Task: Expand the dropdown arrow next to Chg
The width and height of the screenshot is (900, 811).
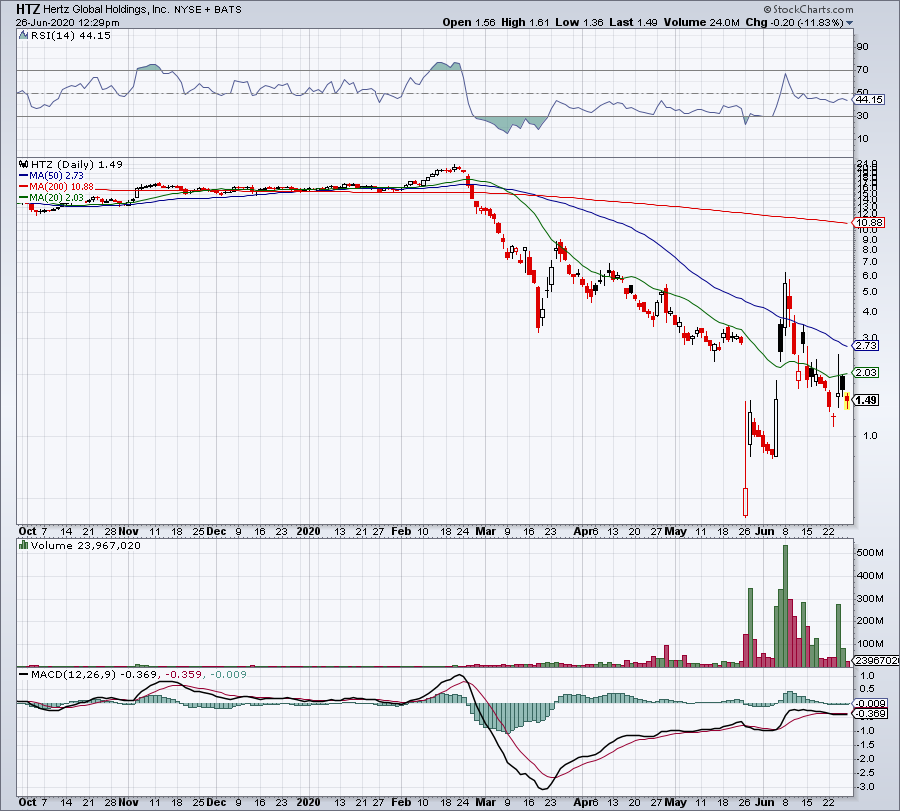Action: coord(850,22)
